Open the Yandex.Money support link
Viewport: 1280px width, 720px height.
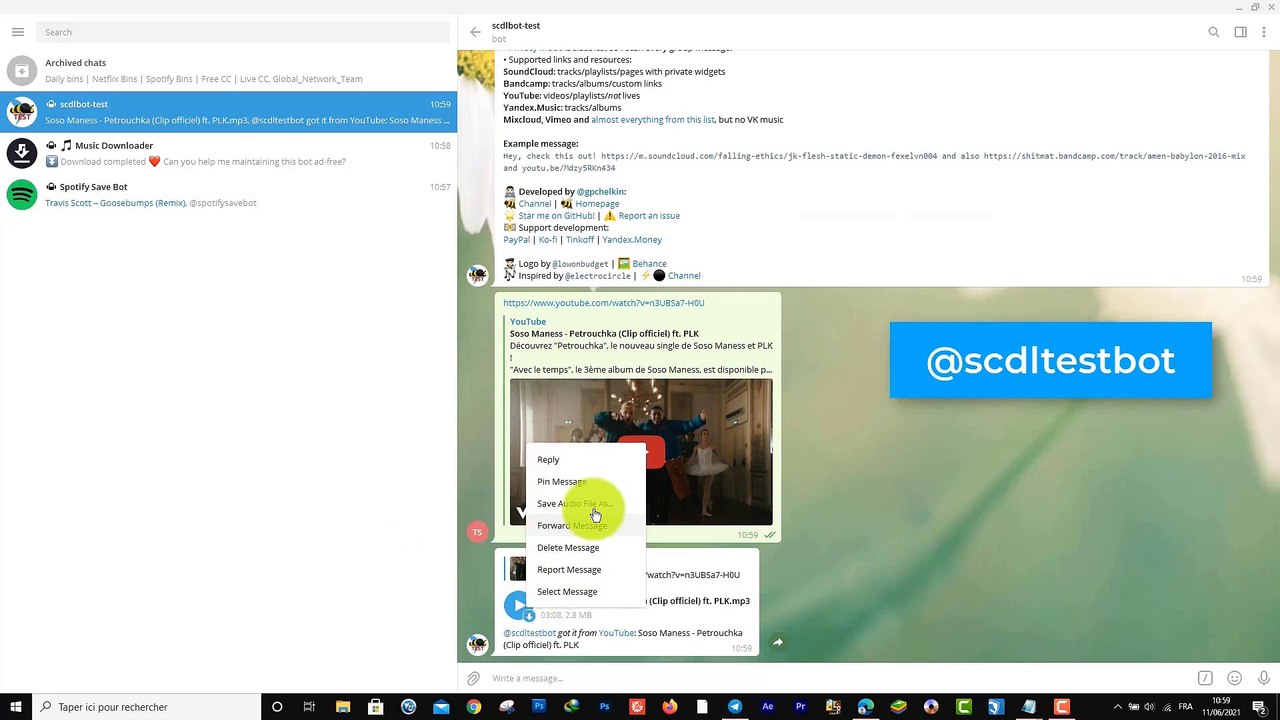click(631, 240)
